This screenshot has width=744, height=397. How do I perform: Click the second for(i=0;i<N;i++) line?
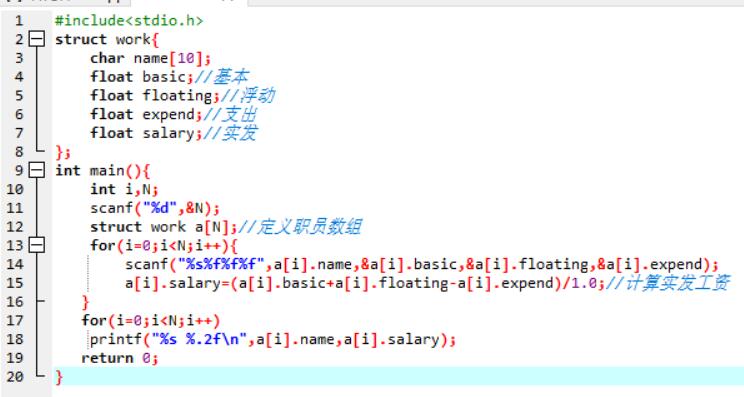point(151,321)
